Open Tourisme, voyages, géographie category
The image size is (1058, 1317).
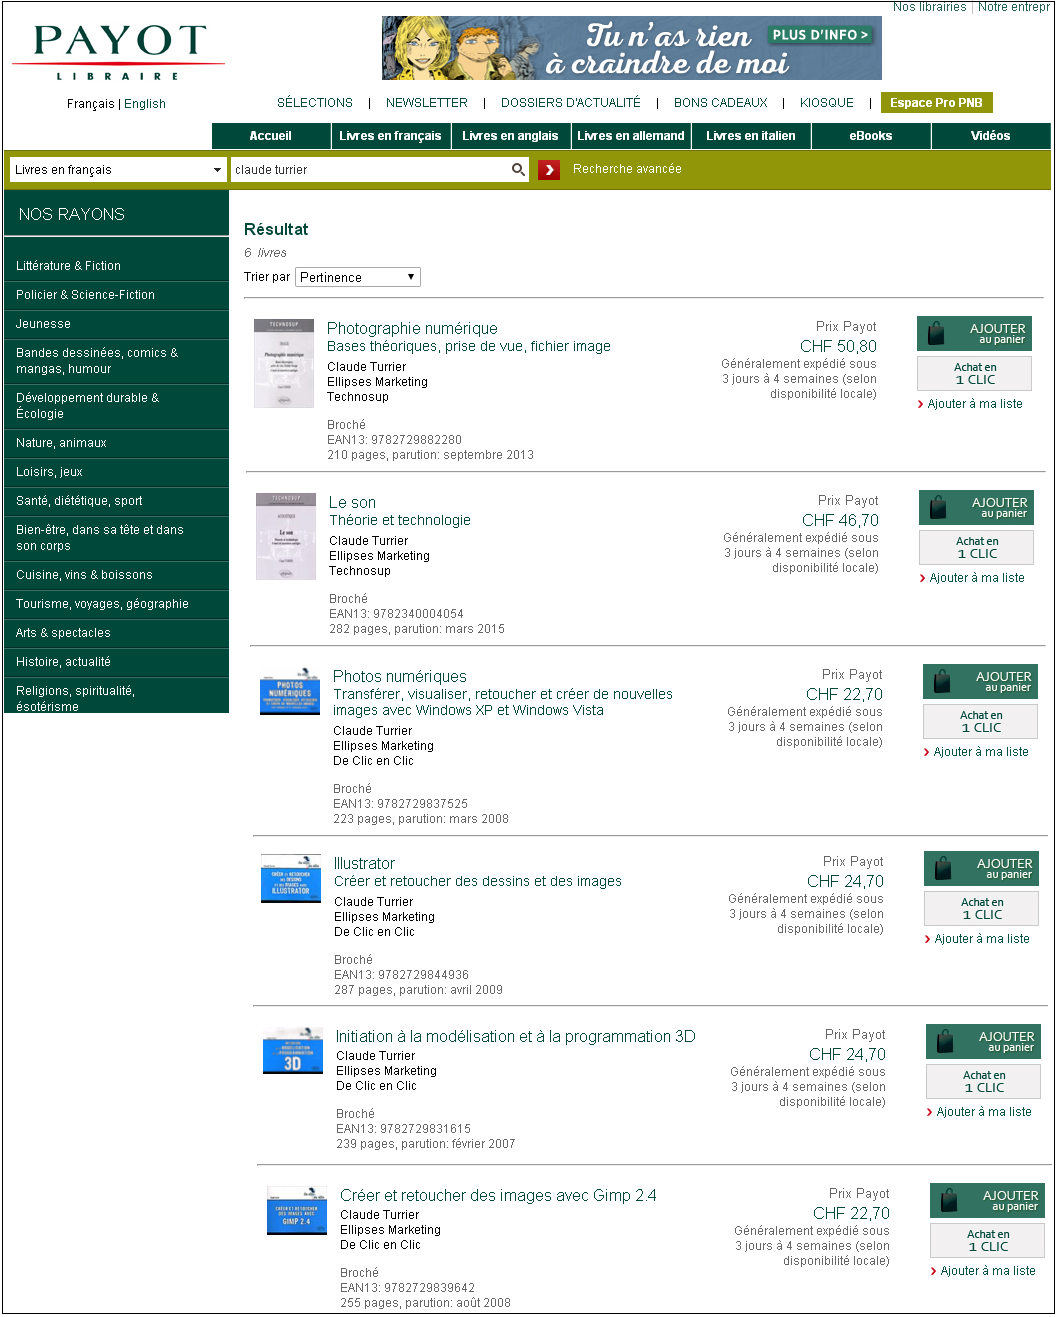tap(116, 604)
